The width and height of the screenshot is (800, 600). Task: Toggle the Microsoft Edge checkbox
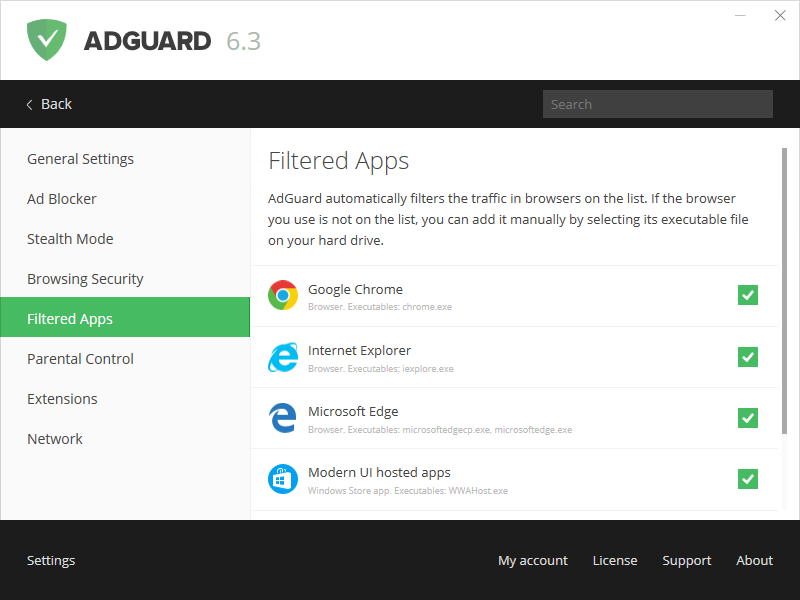coord(748,418)
